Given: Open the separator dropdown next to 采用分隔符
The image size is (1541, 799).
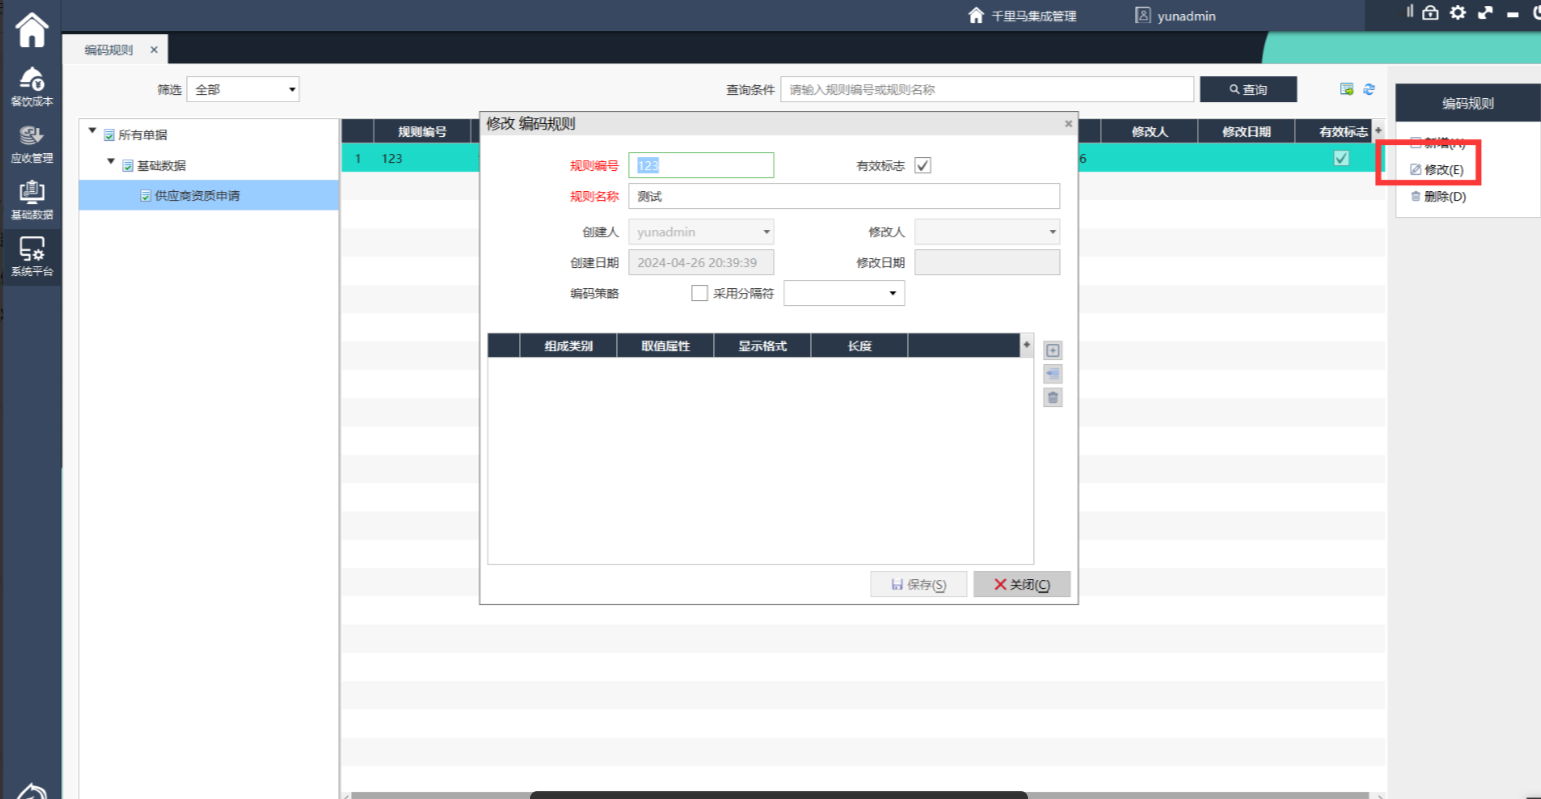Looking at the screenshot, I should point(844,293).
